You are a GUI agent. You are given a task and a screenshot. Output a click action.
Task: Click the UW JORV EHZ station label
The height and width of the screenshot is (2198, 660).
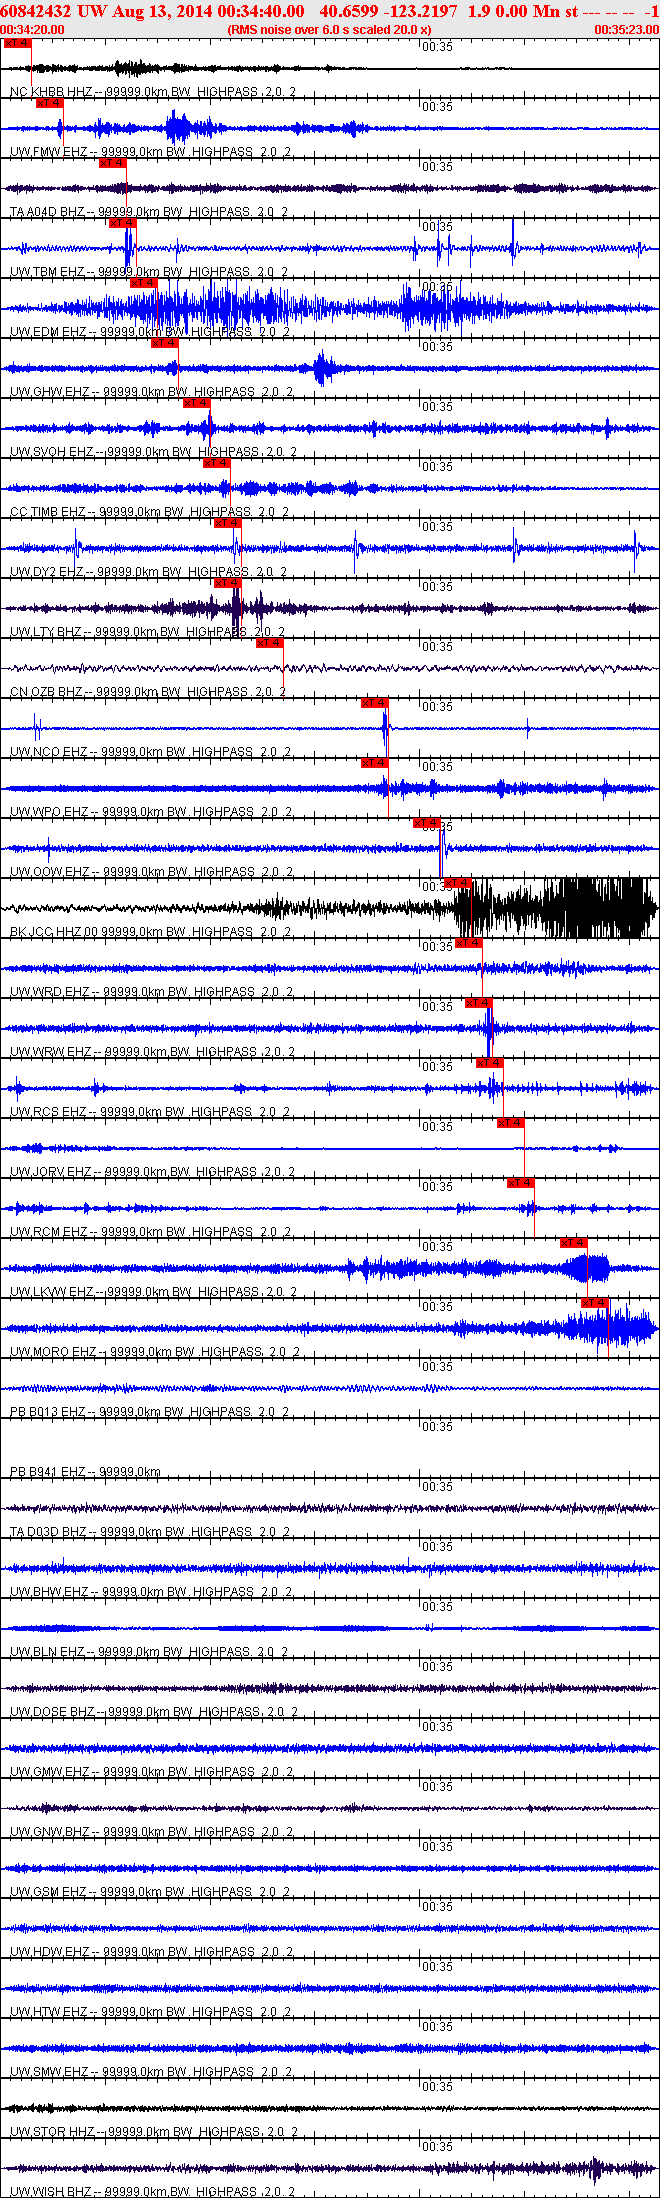[153, 1172]
